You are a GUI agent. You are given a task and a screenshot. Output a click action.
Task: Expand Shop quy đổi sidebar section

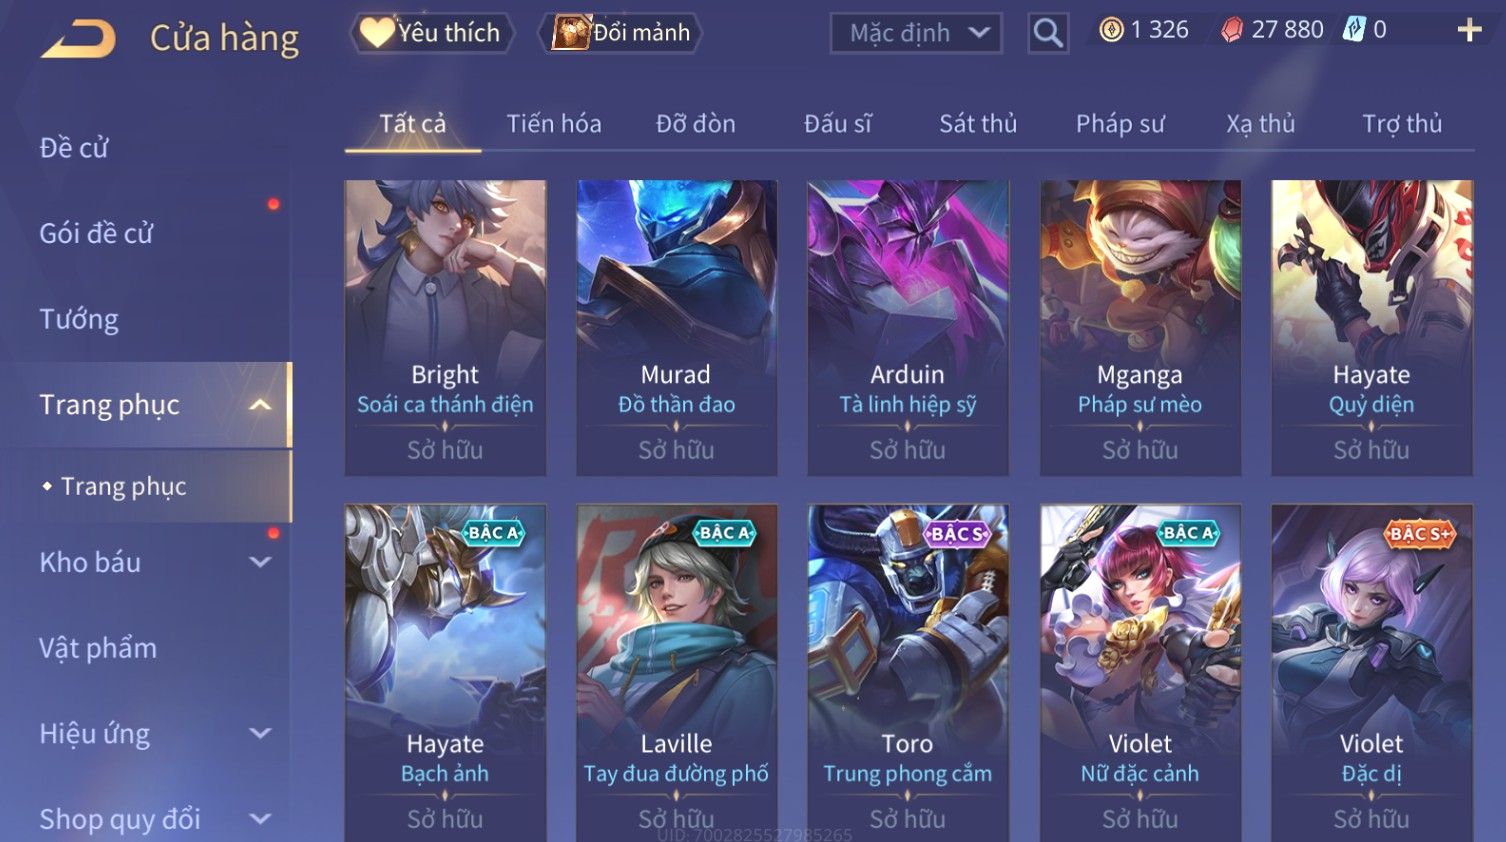point(260,819)
